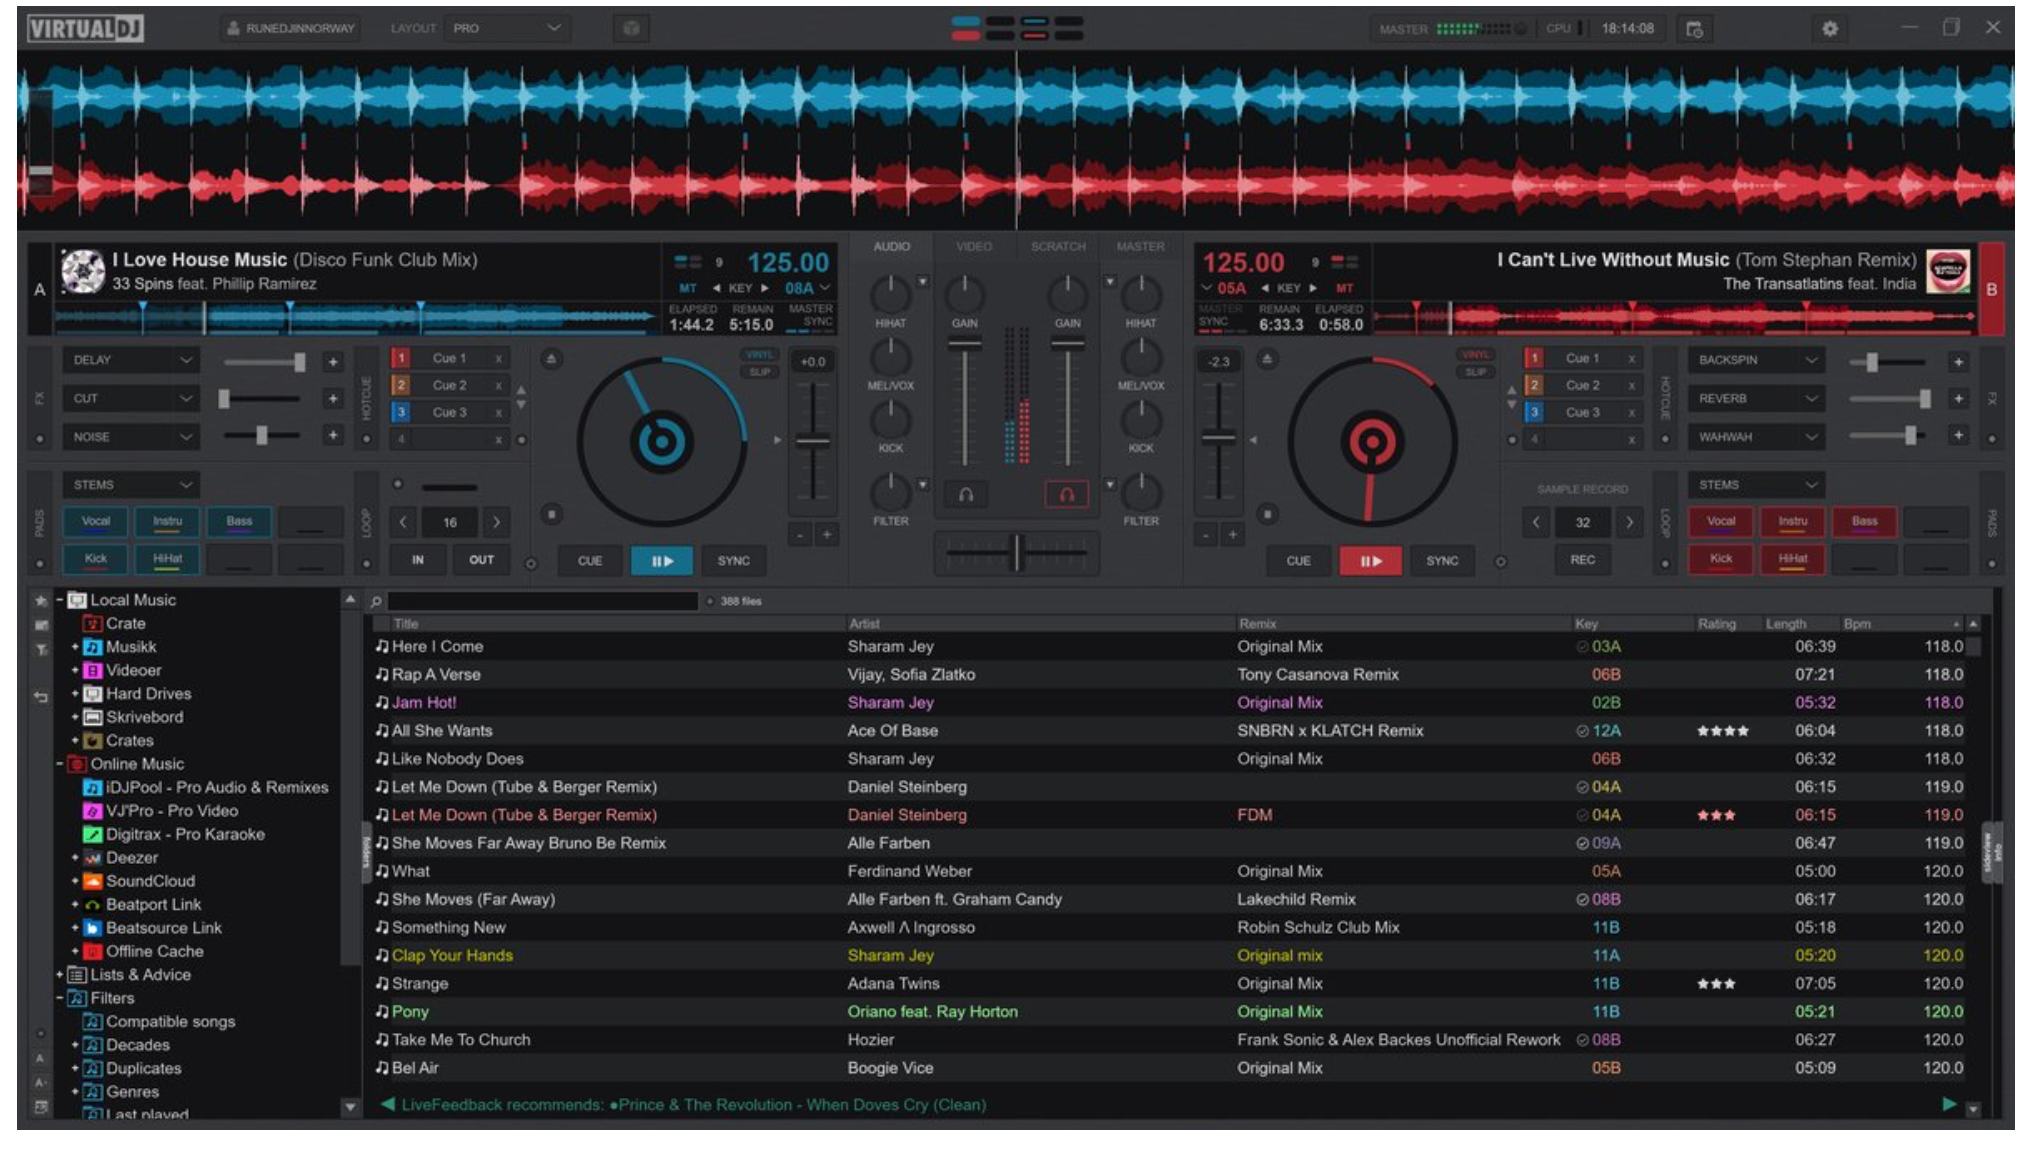Click loop IN button on deck A

pyautogui.click(x=418, y=560)
